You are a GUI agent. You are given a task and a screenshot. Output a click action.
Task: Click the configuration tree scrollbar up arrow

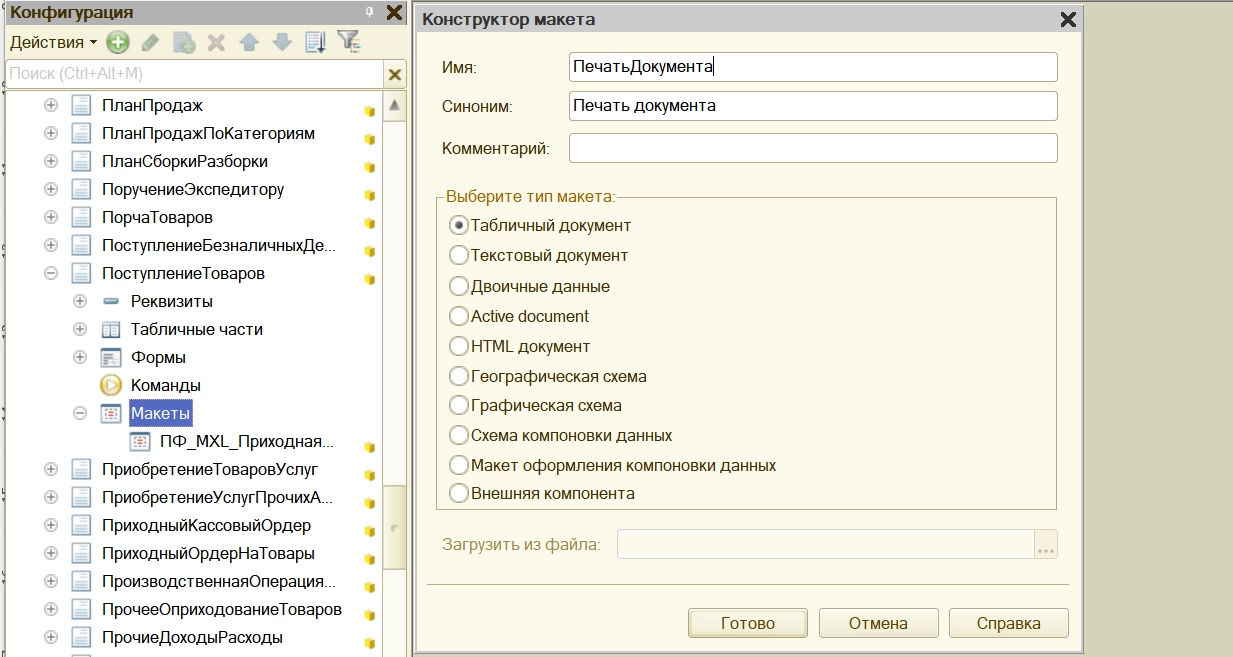pyautogui.click(x=395, y=106)
